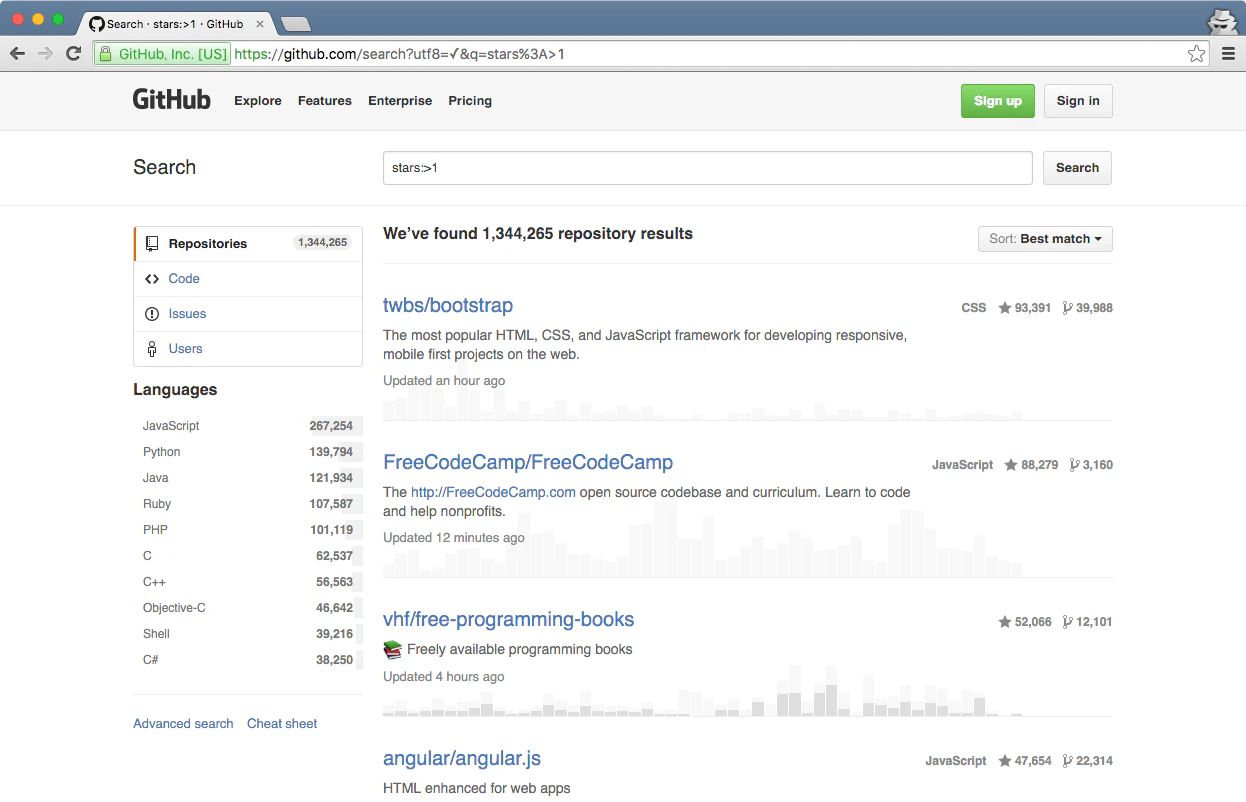1246x802 pixels.
Task: Switch to Code search results
Action: tap(248, 279)
